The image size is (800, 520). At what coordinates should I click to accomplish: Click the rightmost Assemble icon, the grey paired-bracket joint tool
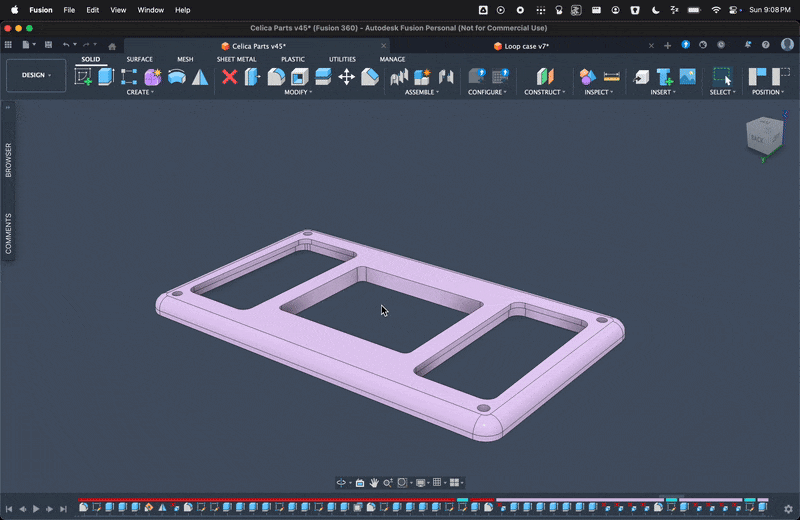446,77
